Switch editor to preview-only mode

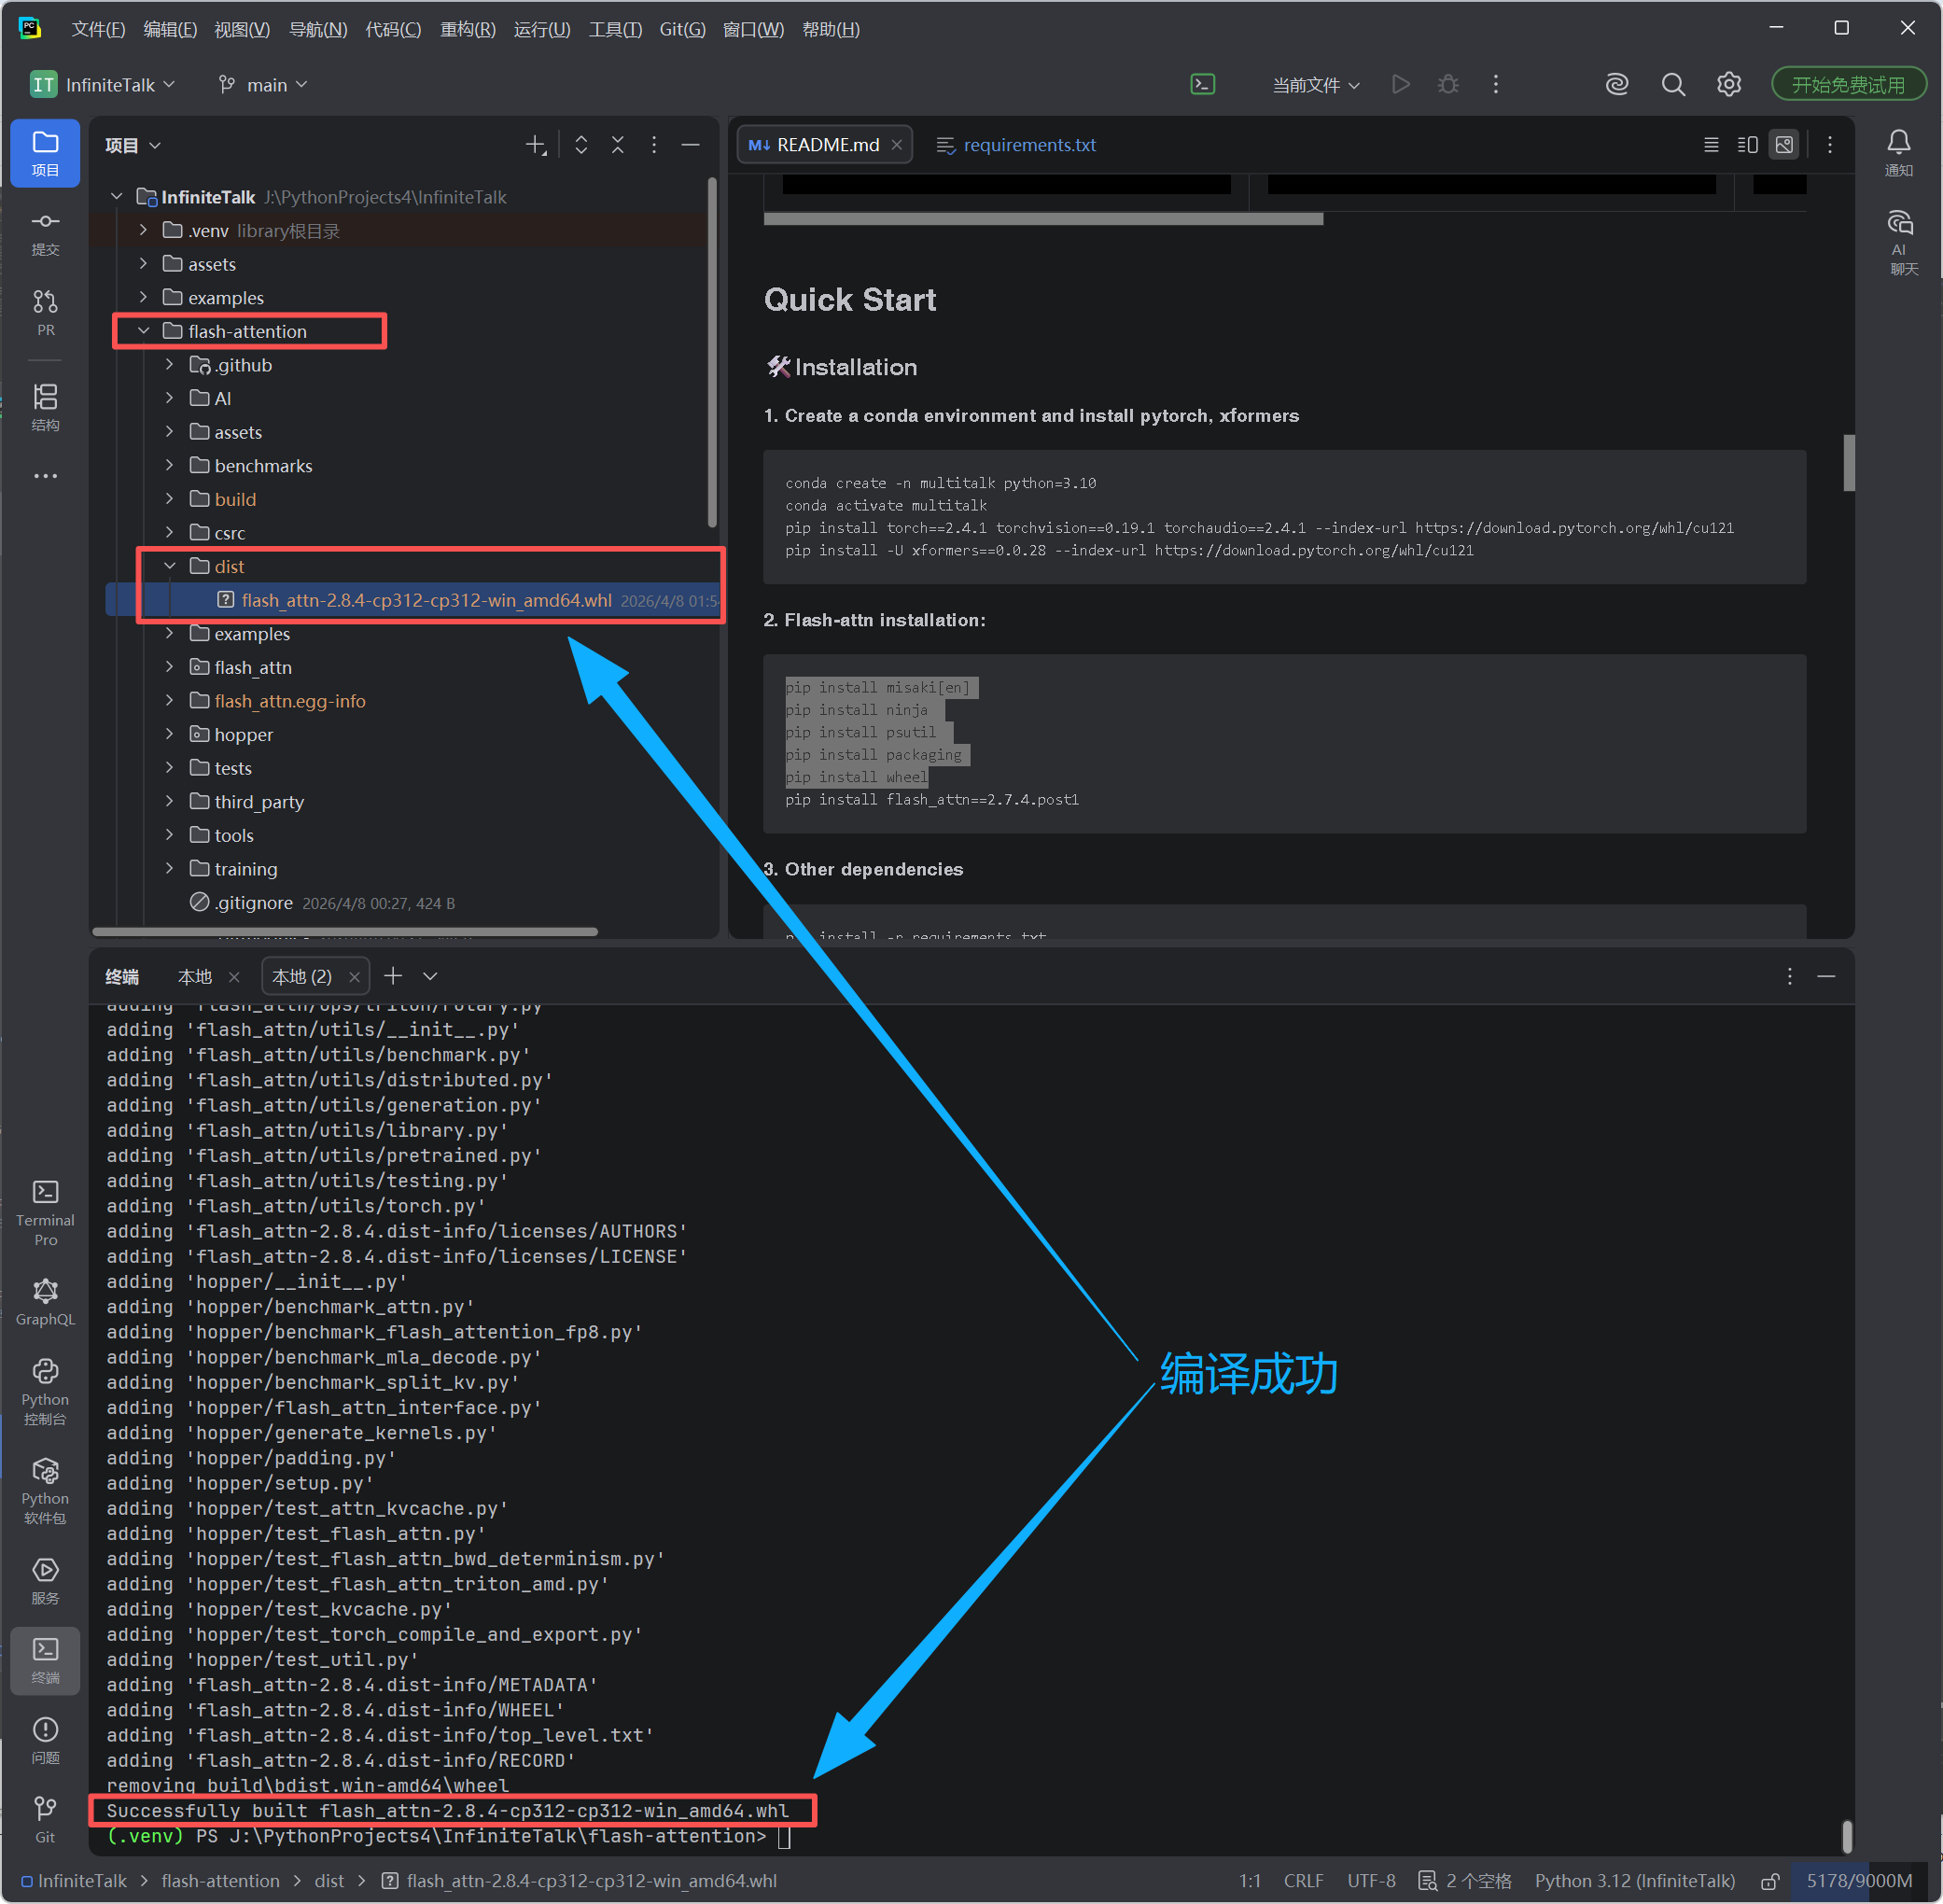point(1784,145)
